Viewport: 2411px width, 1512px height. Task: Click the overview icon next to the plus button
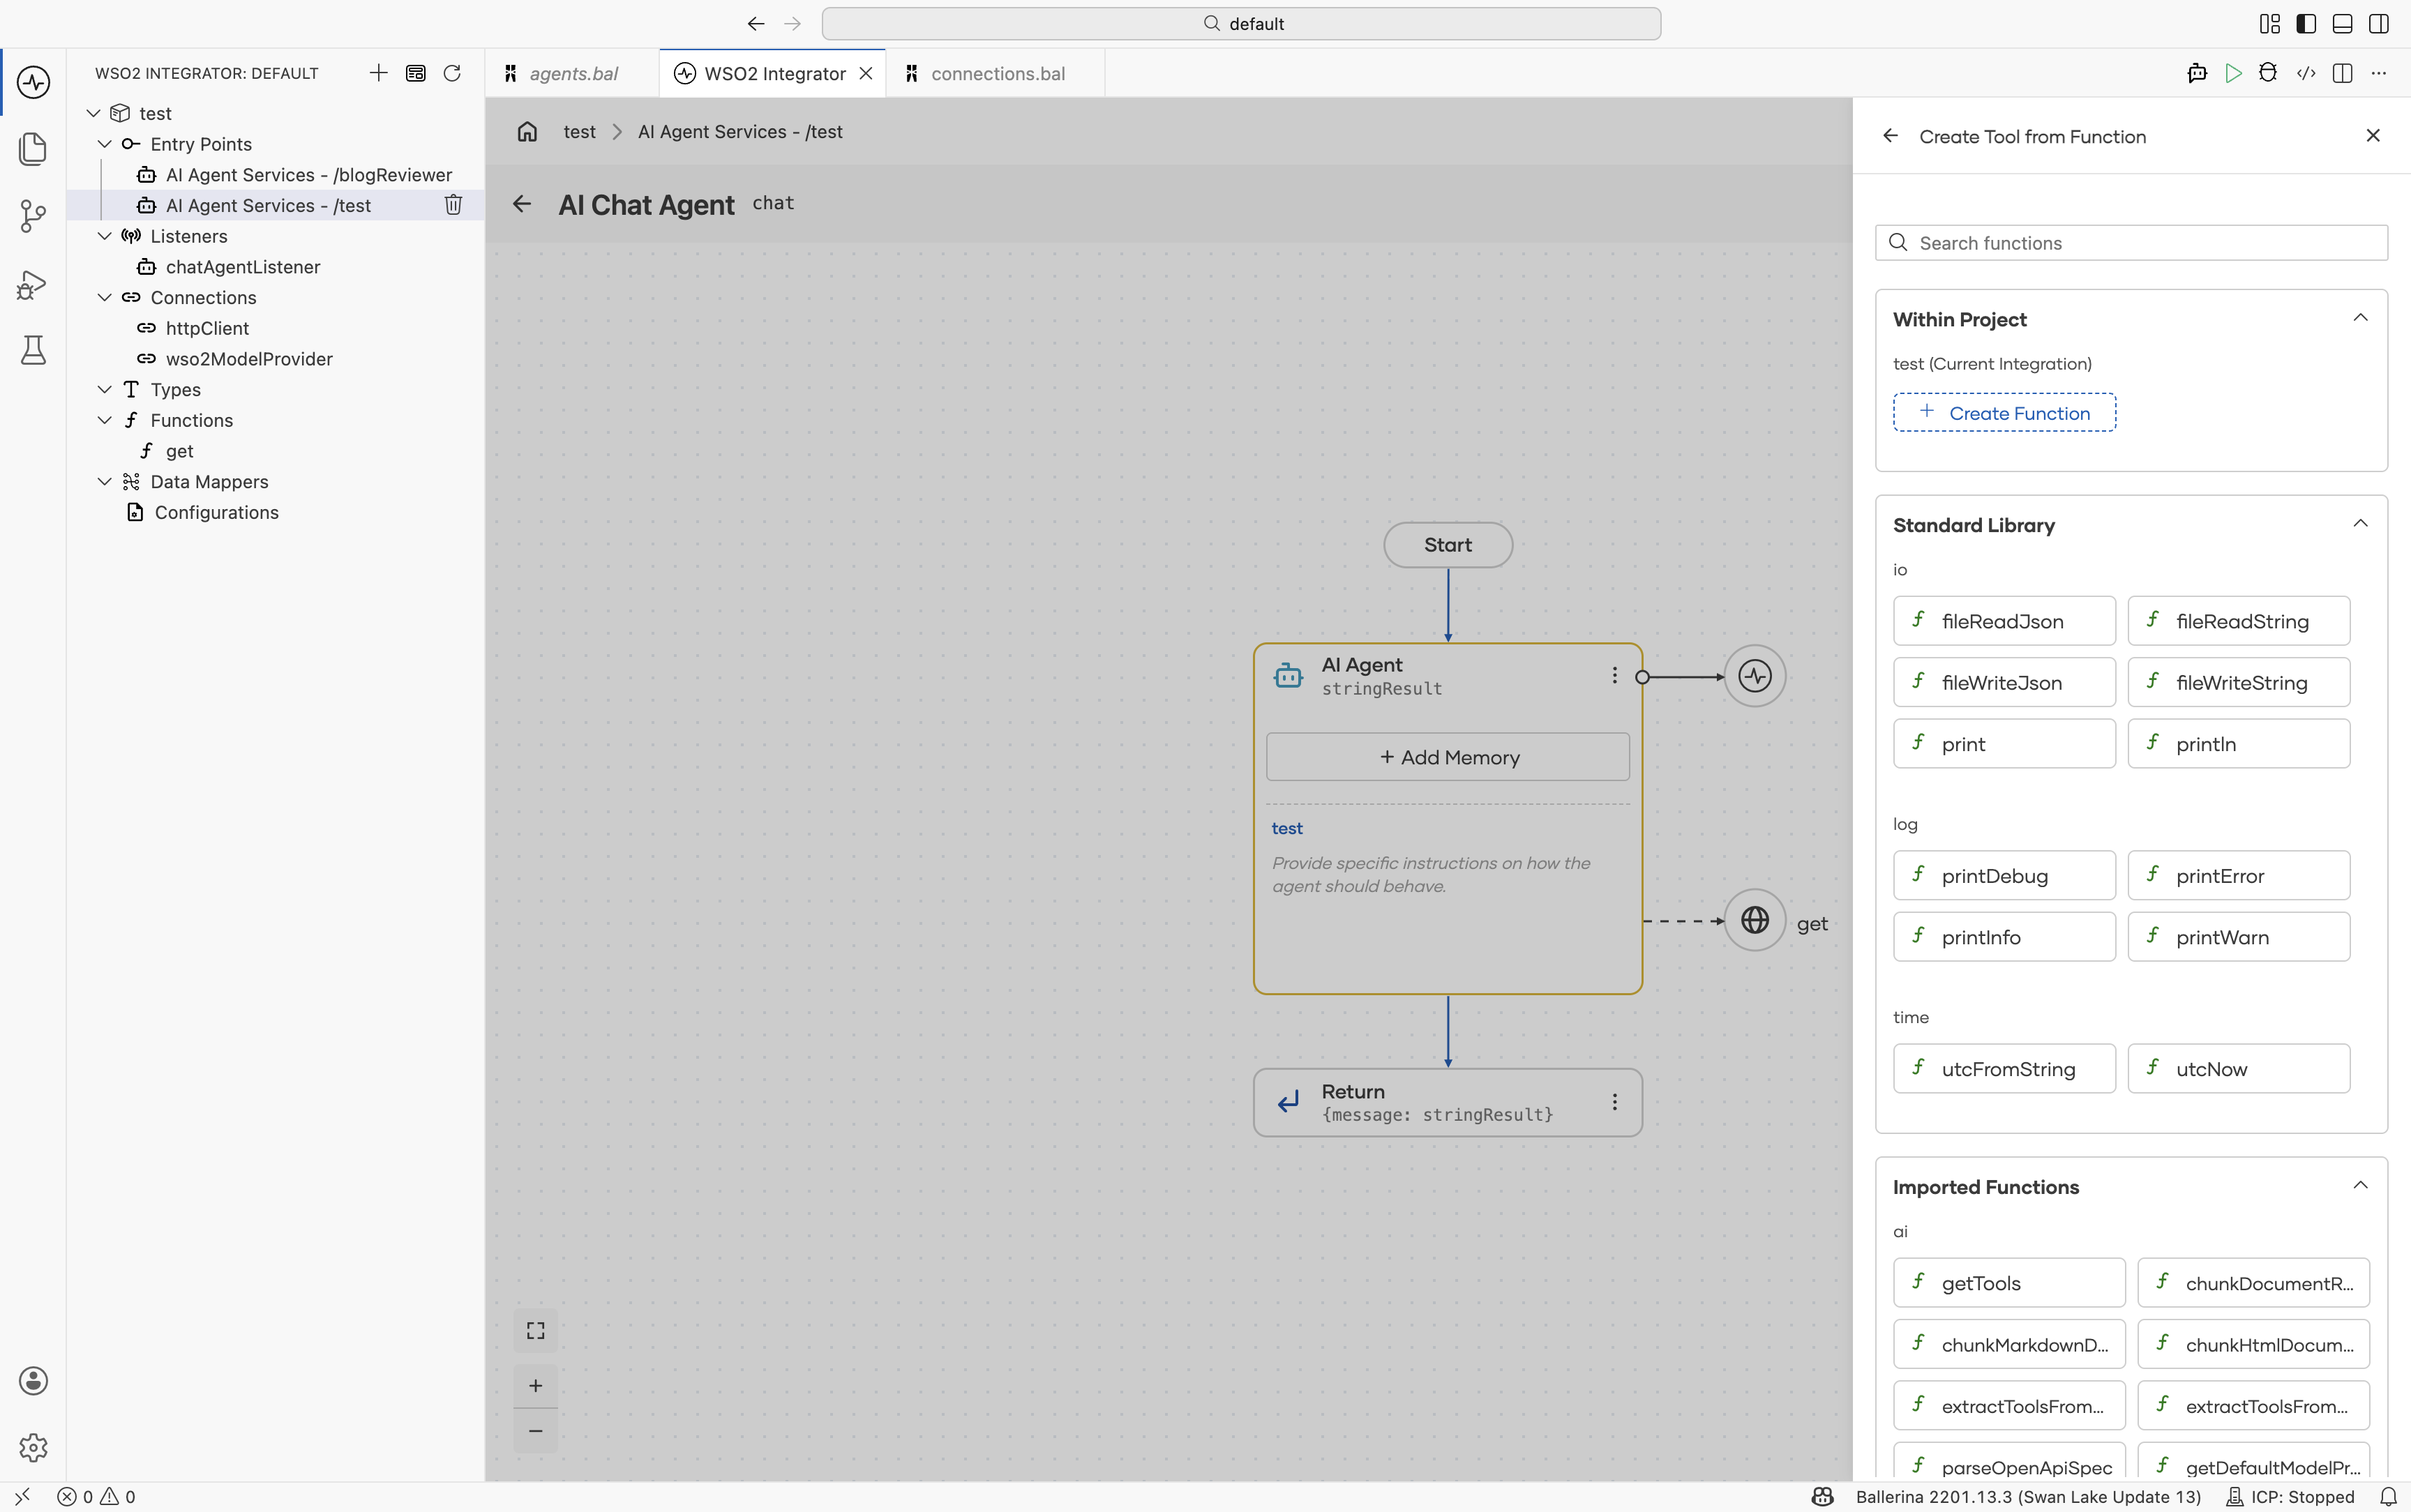(x=416, y=73)
